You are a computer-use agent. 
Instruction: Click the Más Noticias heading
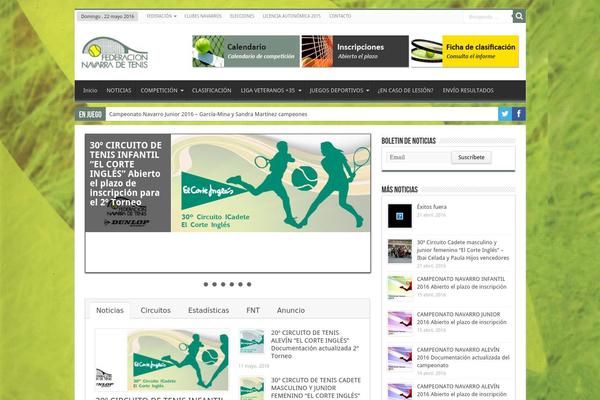399,189
